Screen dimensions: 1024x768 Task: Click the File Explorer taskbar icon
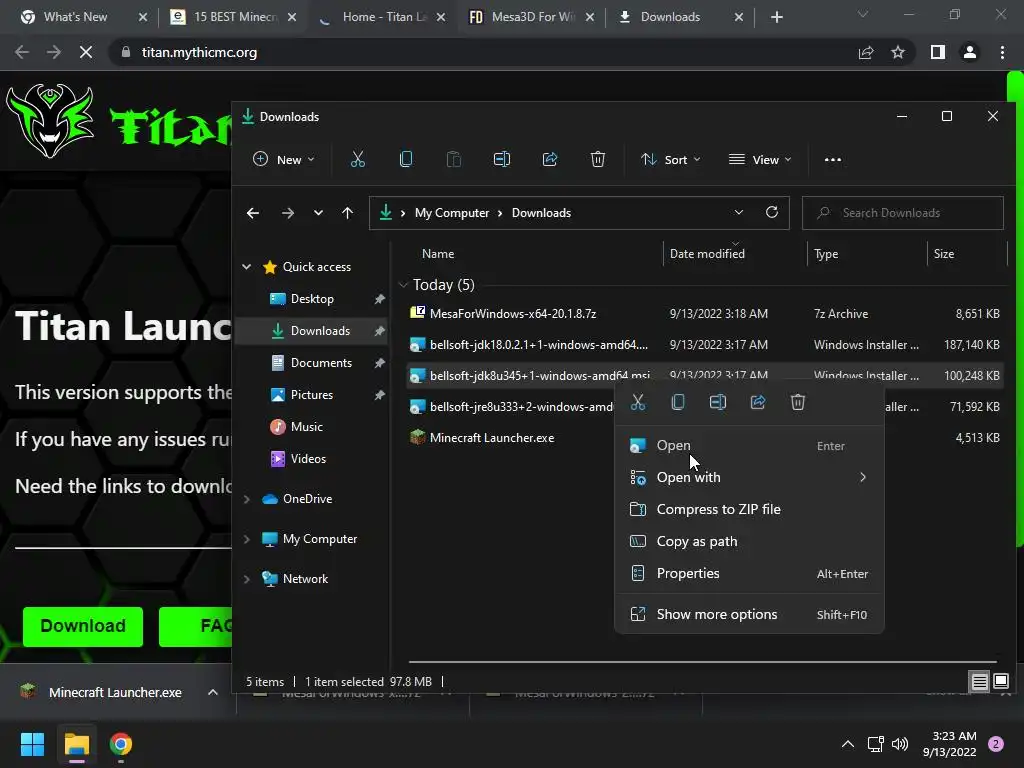[76, 744]
